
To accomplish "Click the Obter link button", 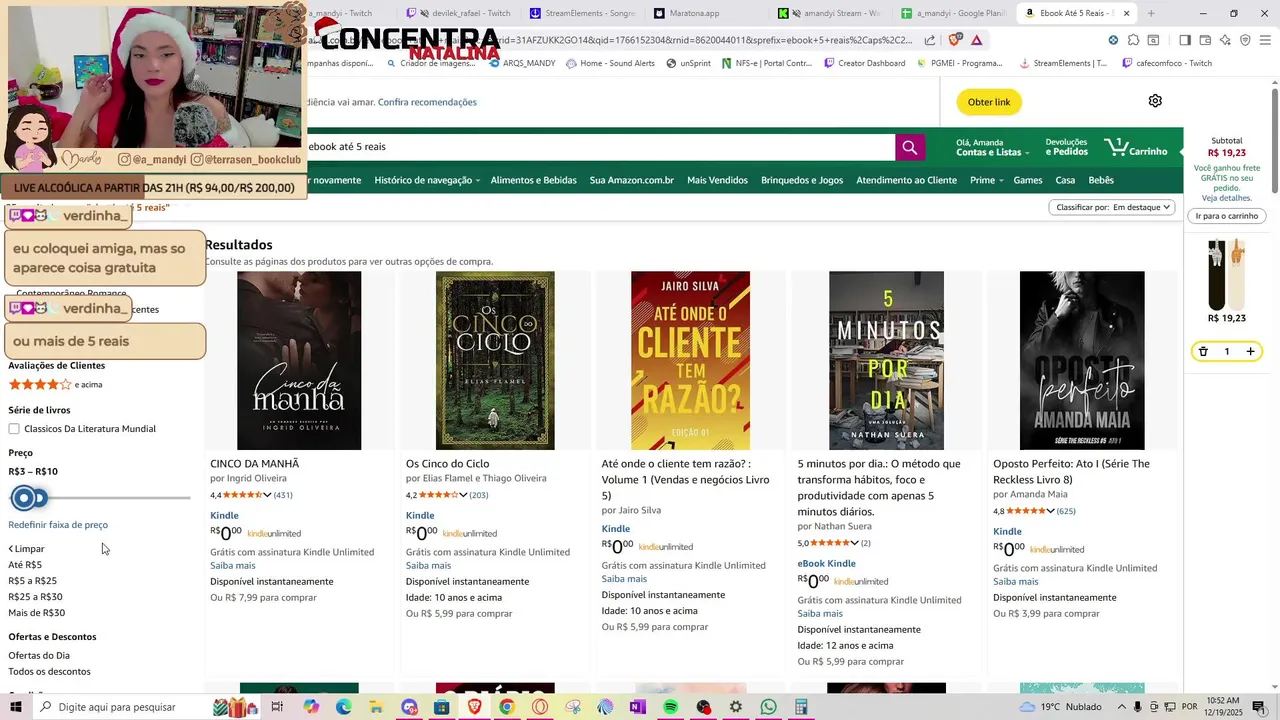I will tap(989, 102).
